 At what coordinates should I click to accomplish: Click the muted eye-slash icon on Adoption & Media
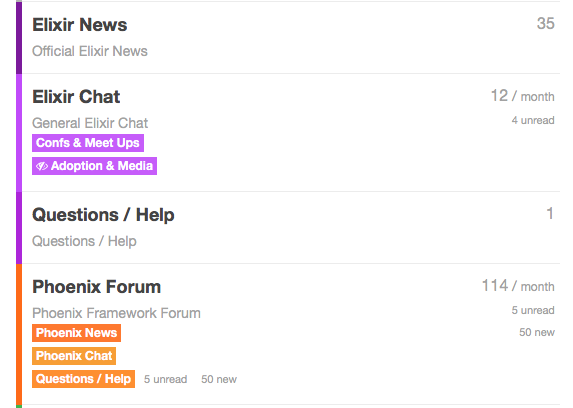pyautogui.click(x=42, y=166)
